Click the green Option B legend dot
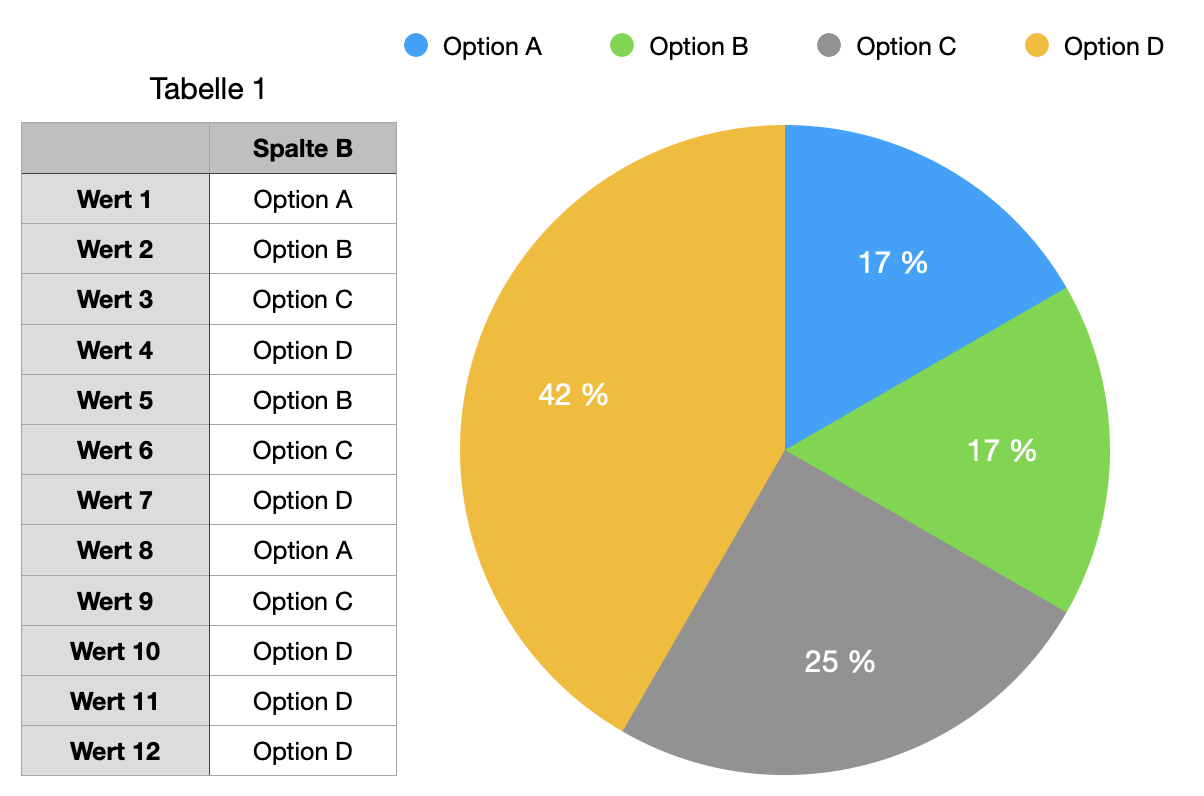 622,45
